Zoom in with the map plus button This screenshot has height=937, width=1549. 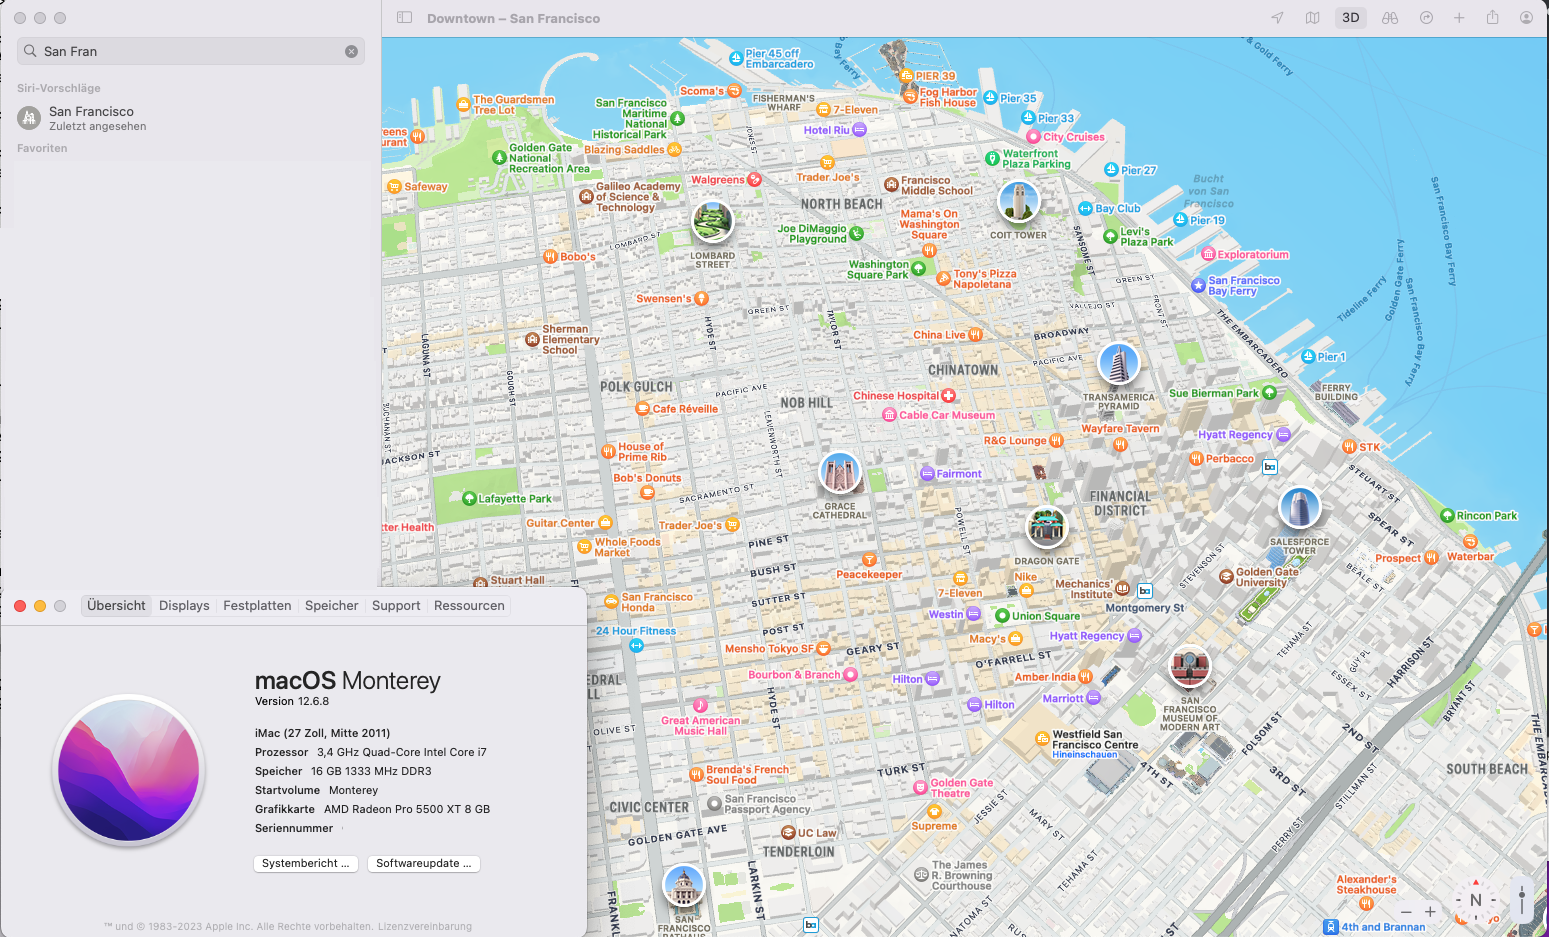(x=1430, y=912)
